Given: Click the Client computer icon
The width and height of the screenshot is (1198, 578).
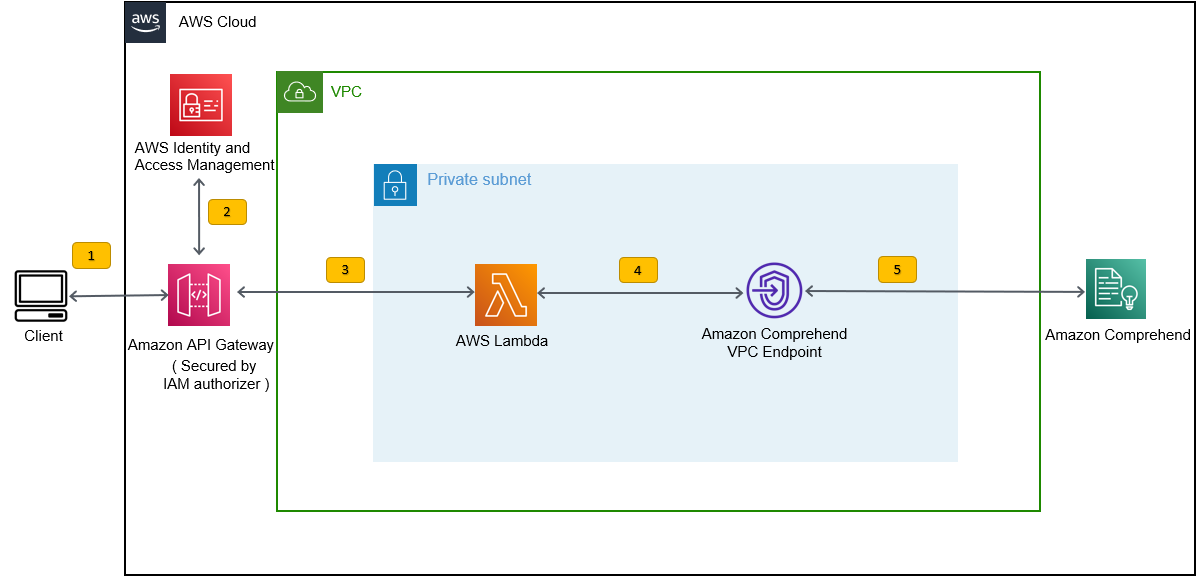Looking at the screenshot, I should tap(41, 297).
